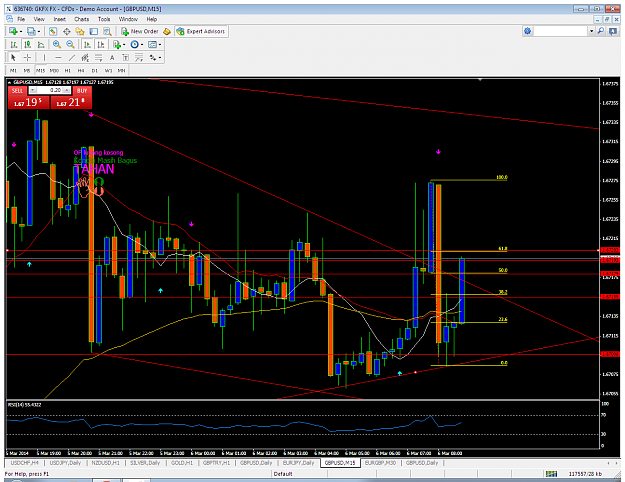Open the Indicators list icon
The image size is (625, 482).
coord(117,44)
